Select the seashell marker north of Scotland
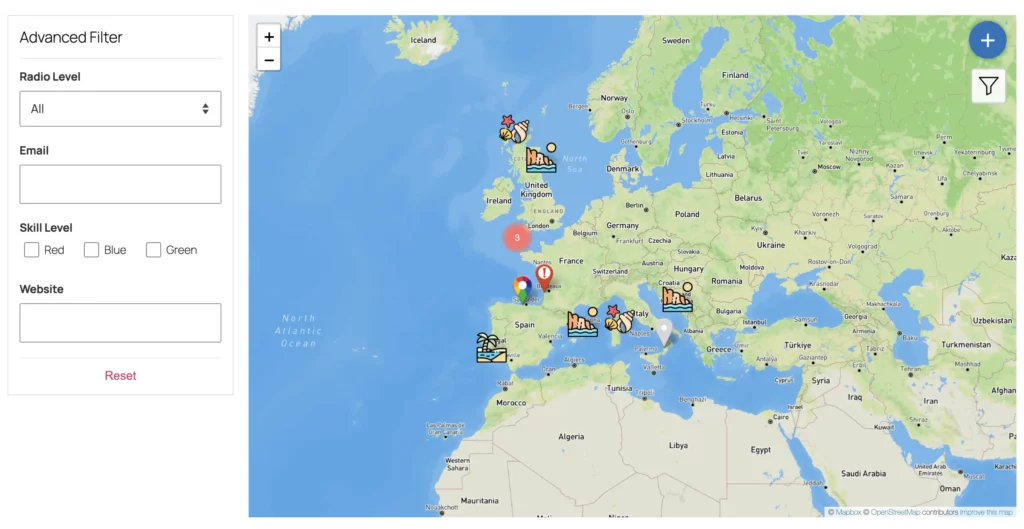This screenshot has width=1024, height=529. pos(514,129)
